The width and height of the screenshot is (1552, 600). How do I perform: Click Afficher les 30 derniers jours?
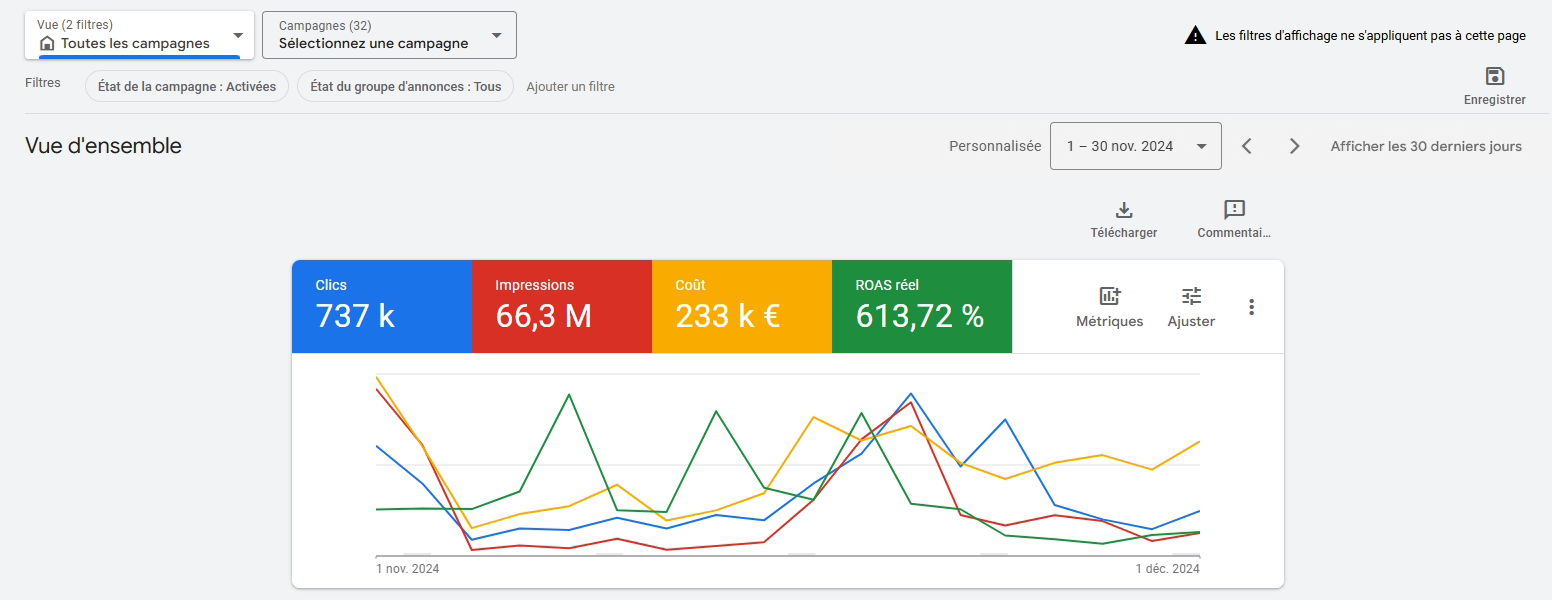coord(1425,146)
